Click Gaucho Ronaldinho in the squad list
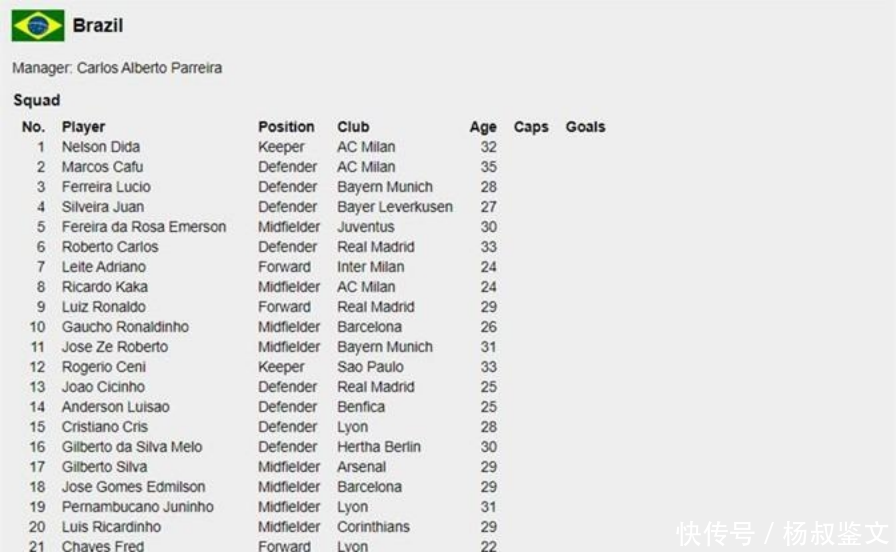Screen dimensions: 896x552 [125, 327]
